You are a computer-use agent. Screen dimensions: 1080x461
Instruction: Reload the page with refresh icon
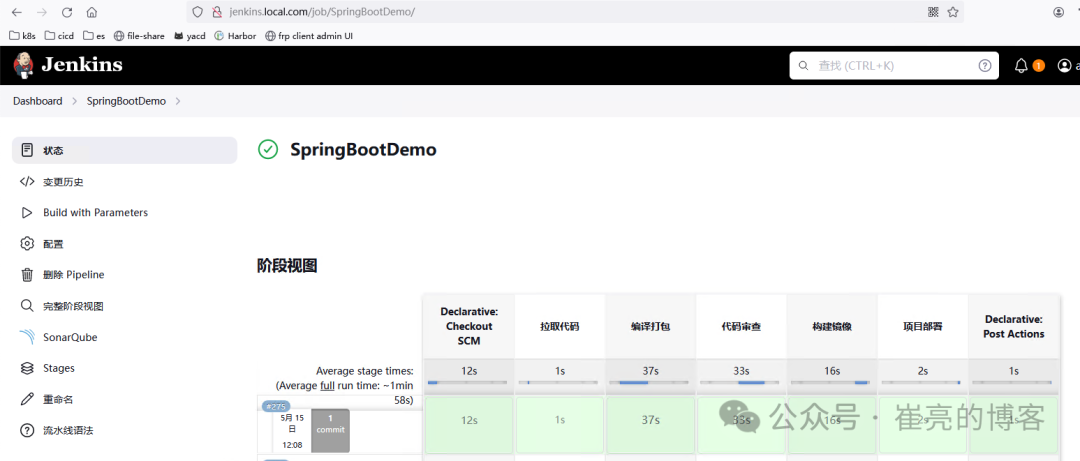tap(67, 12)
